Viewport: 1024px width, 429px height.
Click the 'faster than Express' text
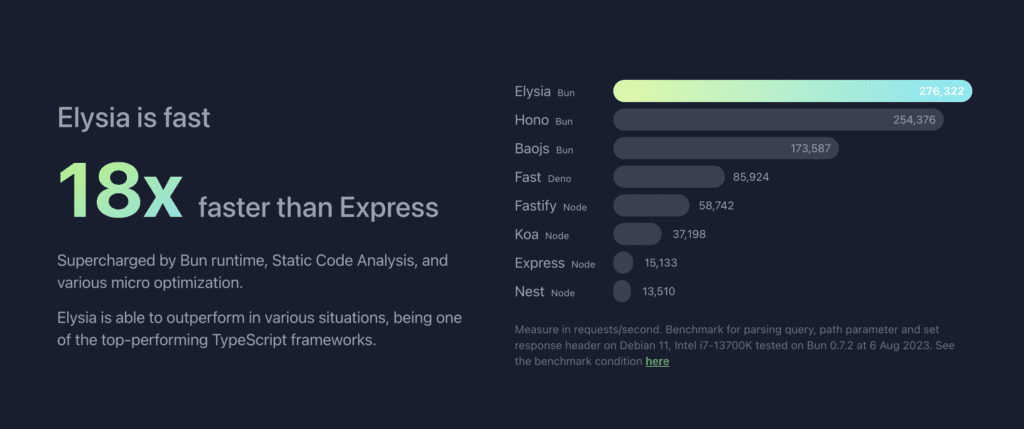point(318,208)
